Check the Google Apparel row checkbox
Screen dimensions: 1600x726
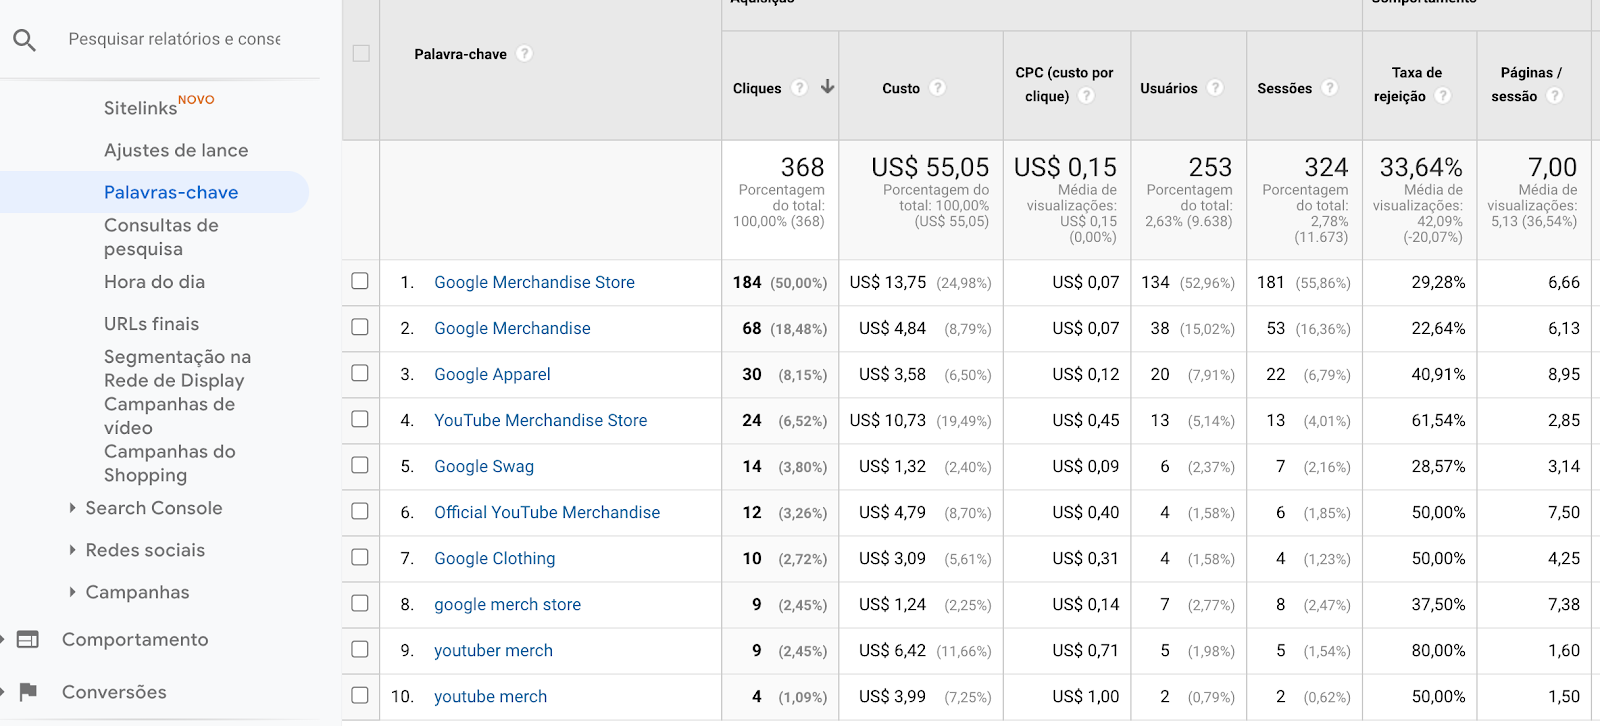tap(360, 373)
